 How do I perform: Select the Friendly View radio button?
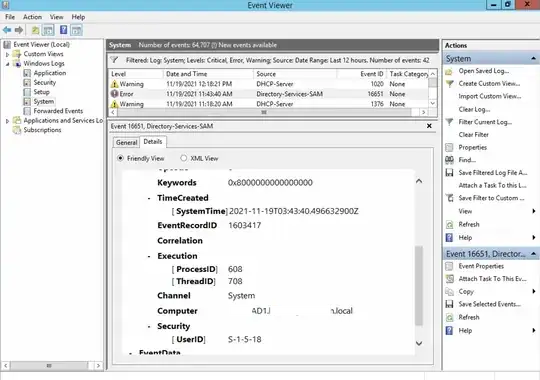point(121,158)
